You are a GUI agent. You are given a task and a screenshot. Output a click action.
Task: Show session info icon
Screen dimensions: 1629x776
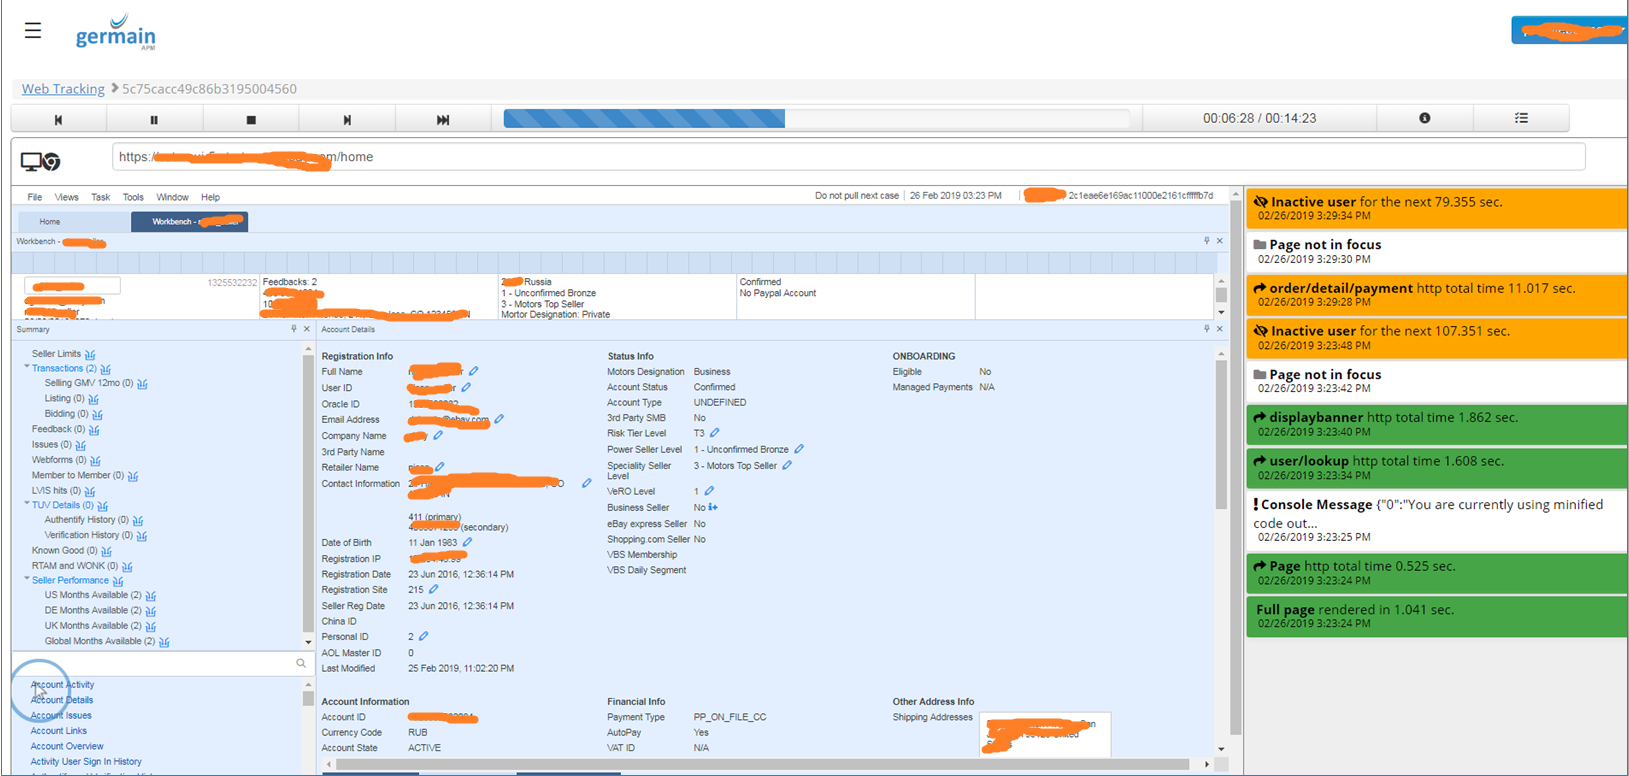[1424, 118]
